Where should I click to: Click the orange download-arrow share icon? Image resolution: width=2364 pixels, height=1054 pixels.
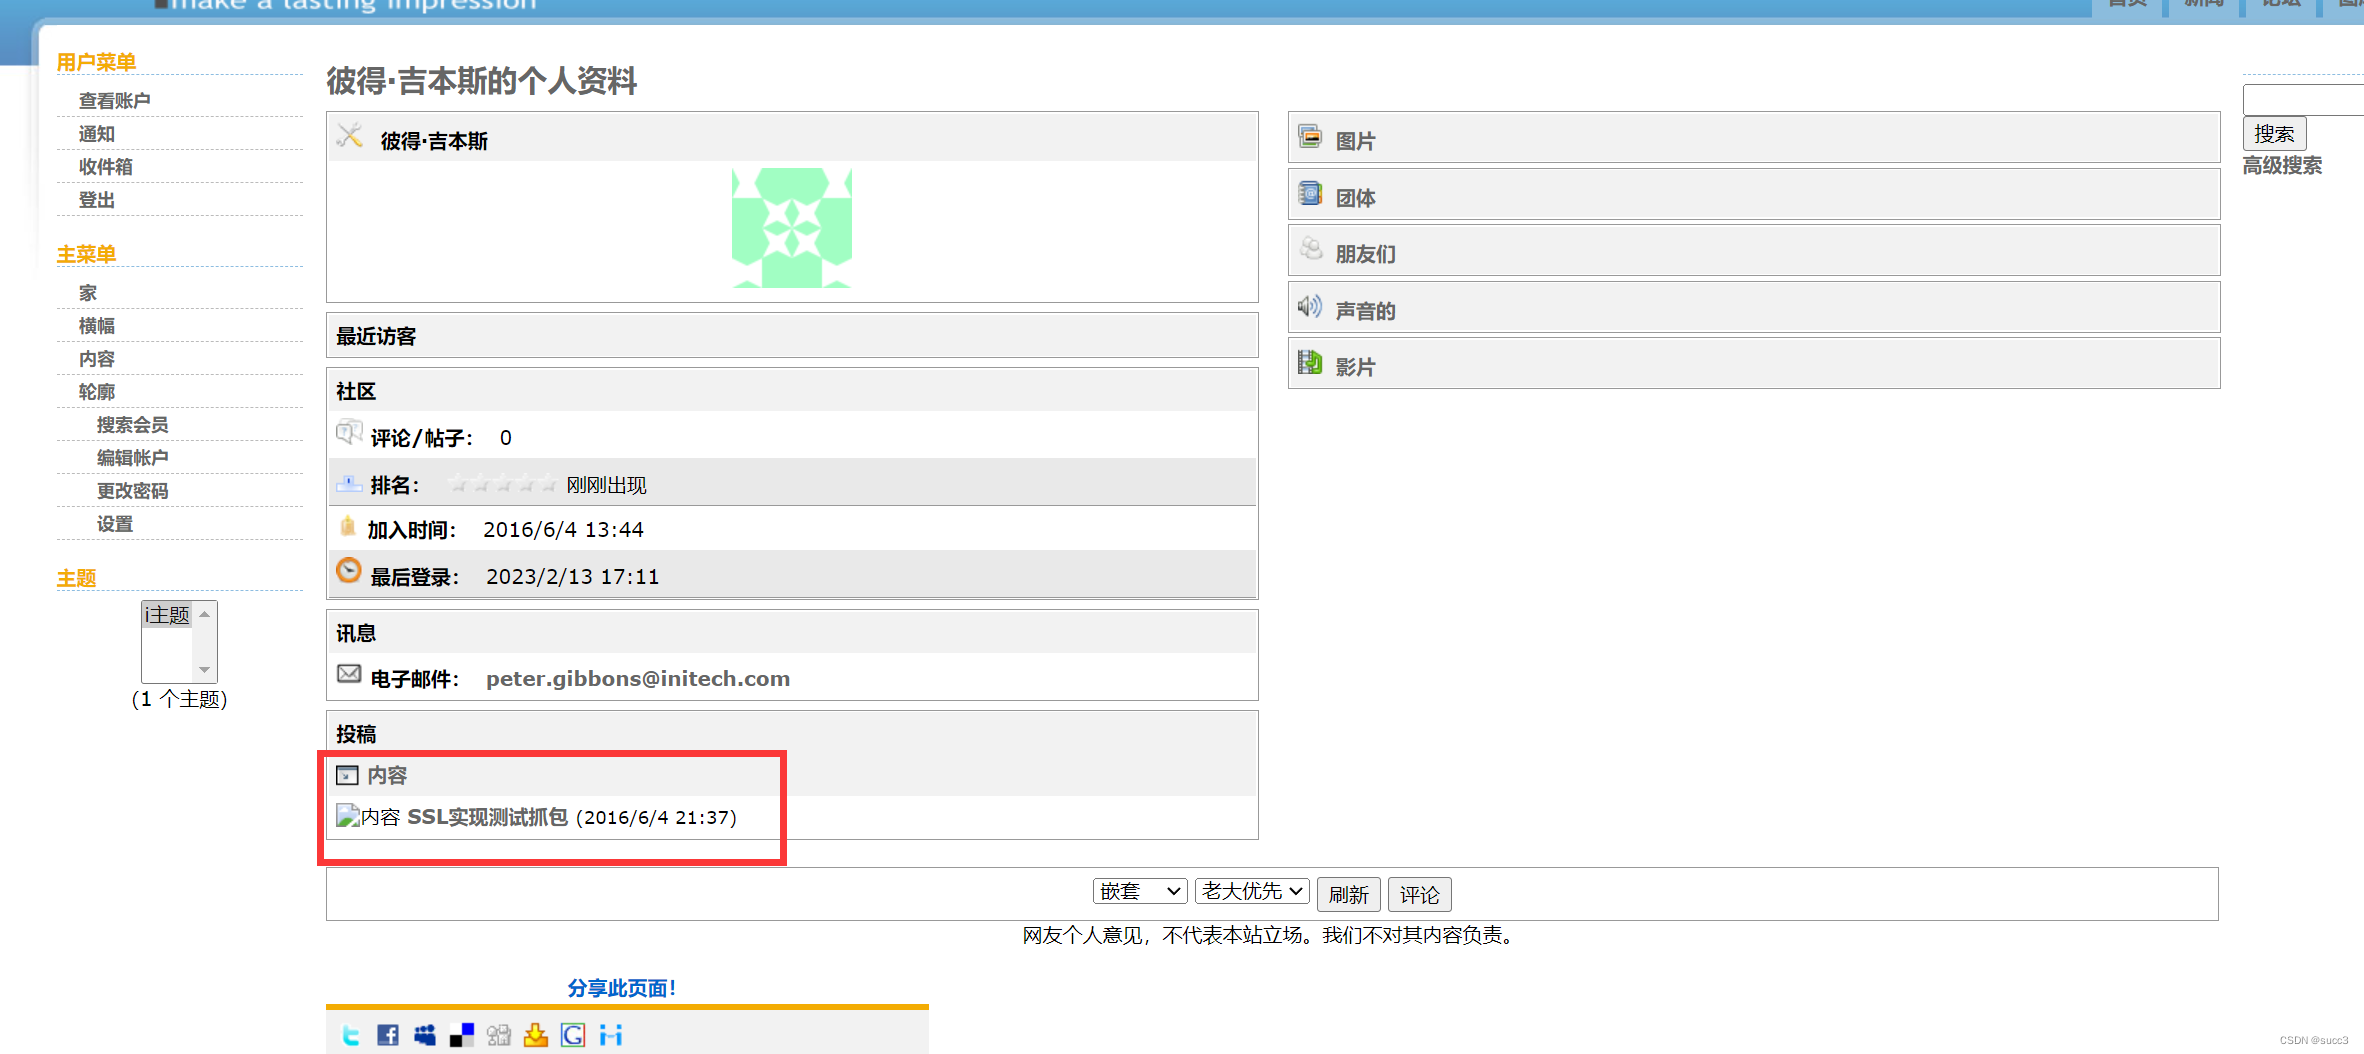pos(536,1035)
